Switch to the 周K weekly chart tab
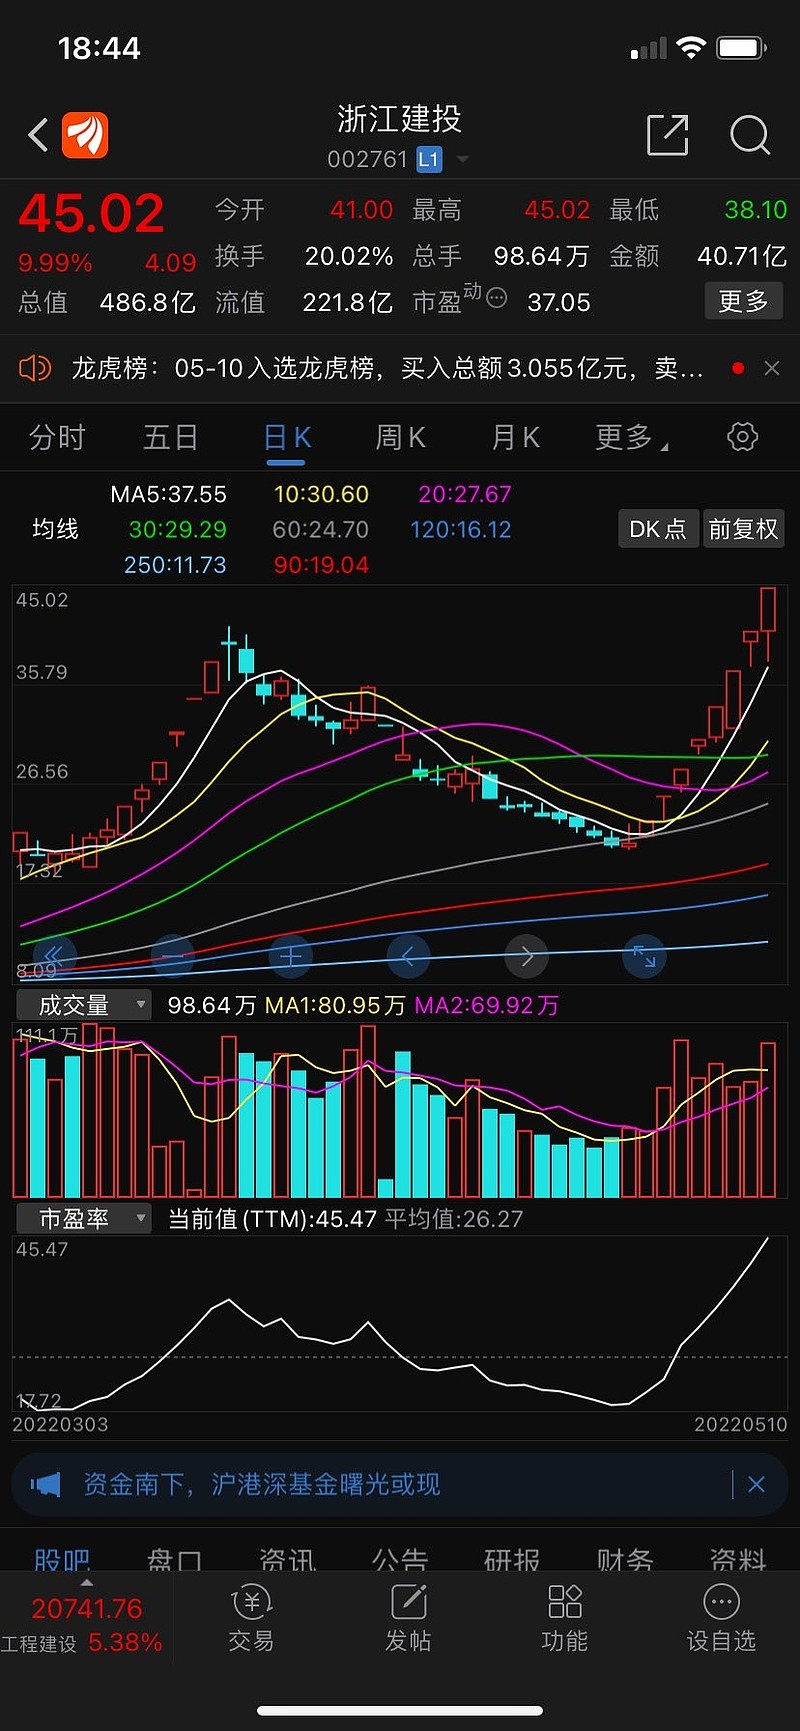This screenshot has width=800, height=1731. pyautogui.click(x=400, y=438)
